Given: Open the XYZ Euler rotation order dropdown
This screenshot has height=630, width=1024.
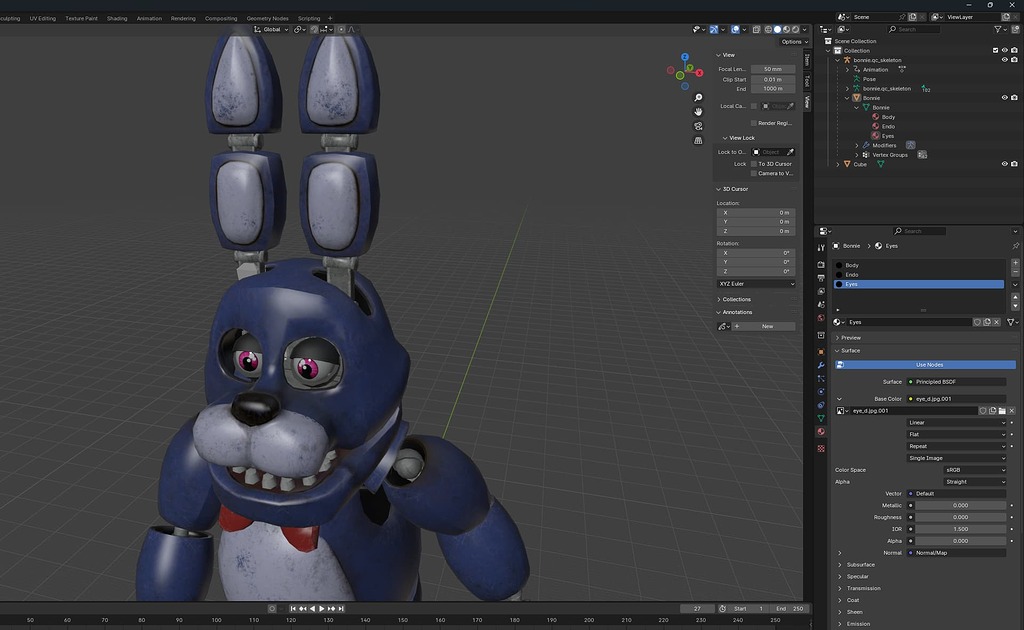Looking at the screenshot, I should click(755, 283).
